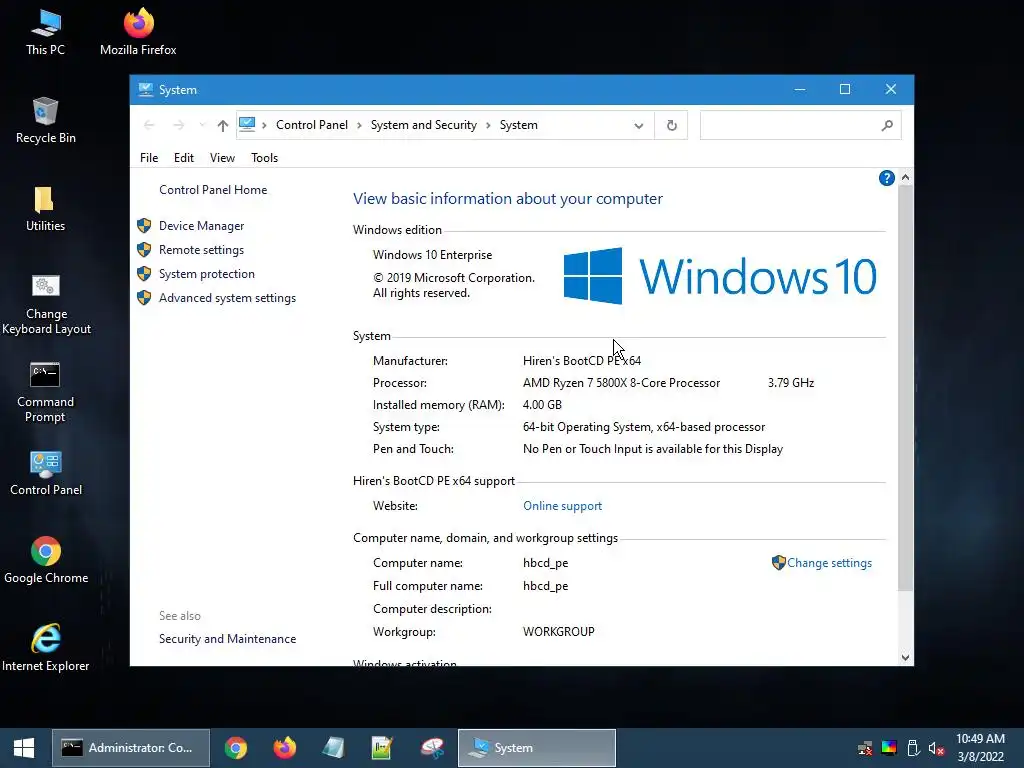
Task: Click the Windows 10 Enterprise text
Action: 432,255
